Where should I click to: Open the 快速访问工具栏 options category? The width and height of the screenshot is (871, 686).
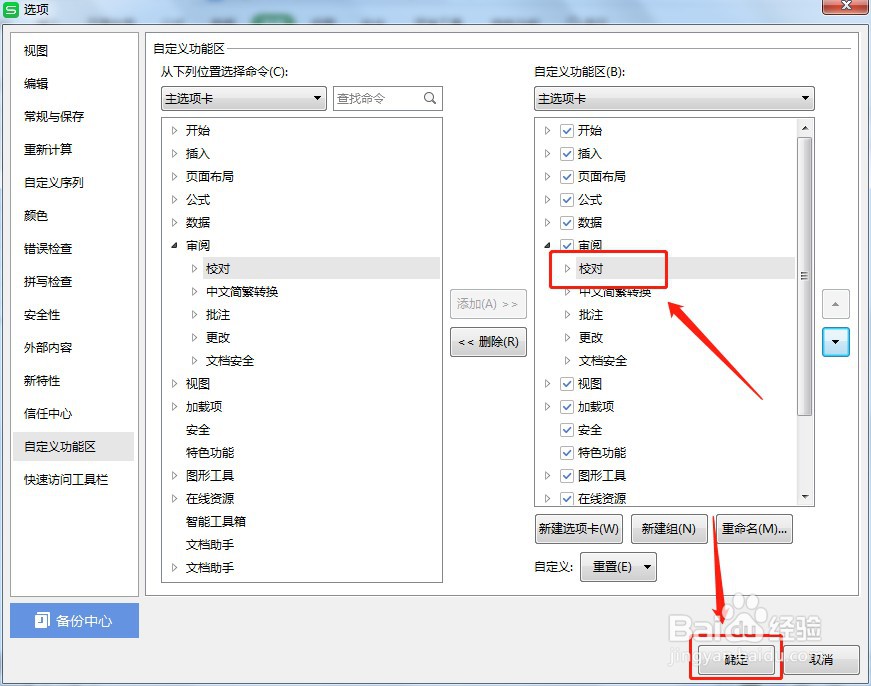point(66,480)
